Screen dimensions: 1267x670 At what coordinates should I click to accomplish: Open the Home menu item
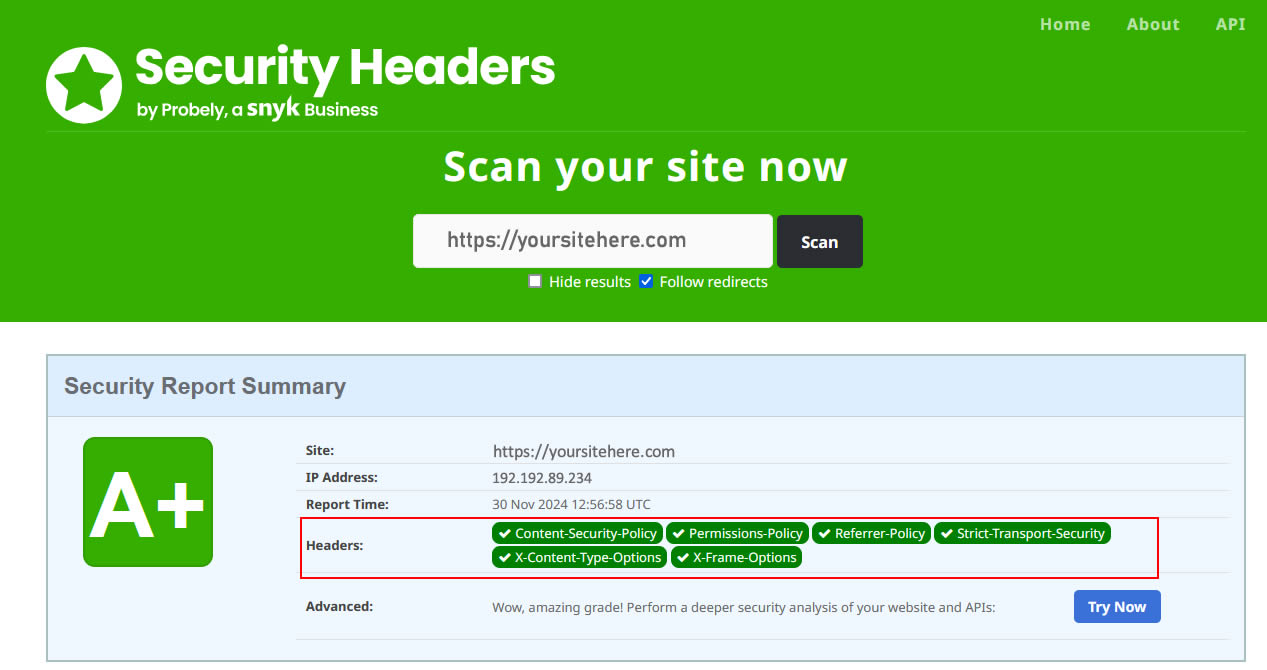[1065, 24]
